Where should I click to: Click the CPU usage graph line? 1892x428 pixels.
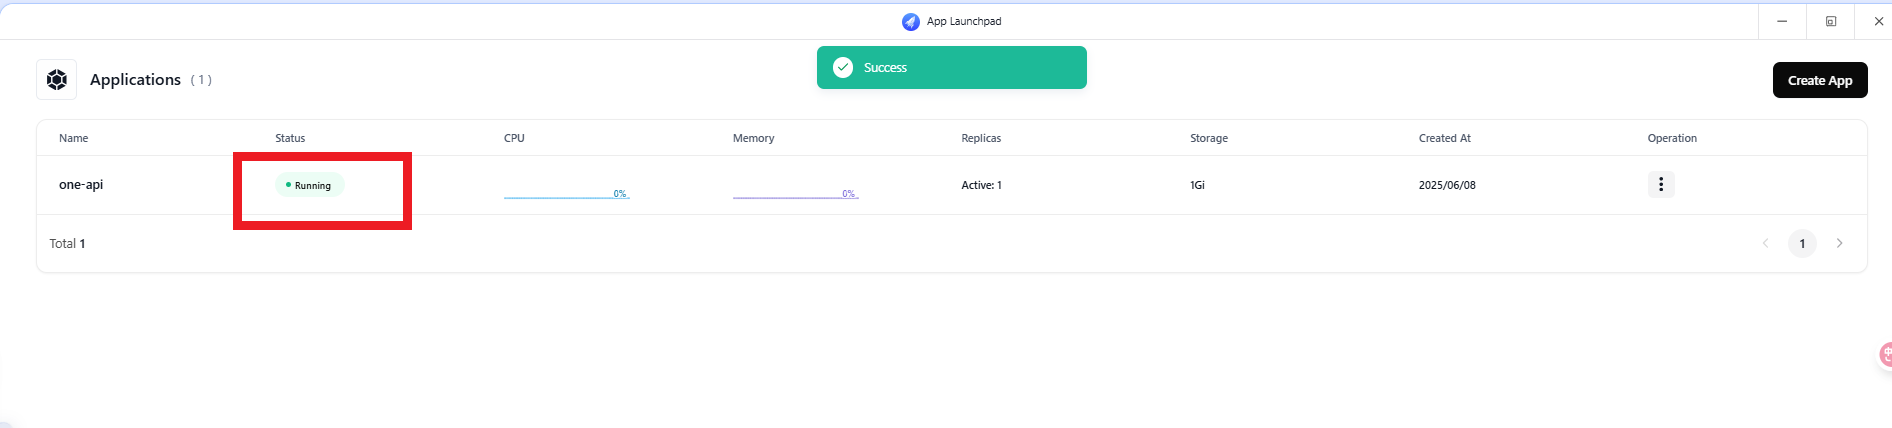pyautogui.click(x=567, y=194)
